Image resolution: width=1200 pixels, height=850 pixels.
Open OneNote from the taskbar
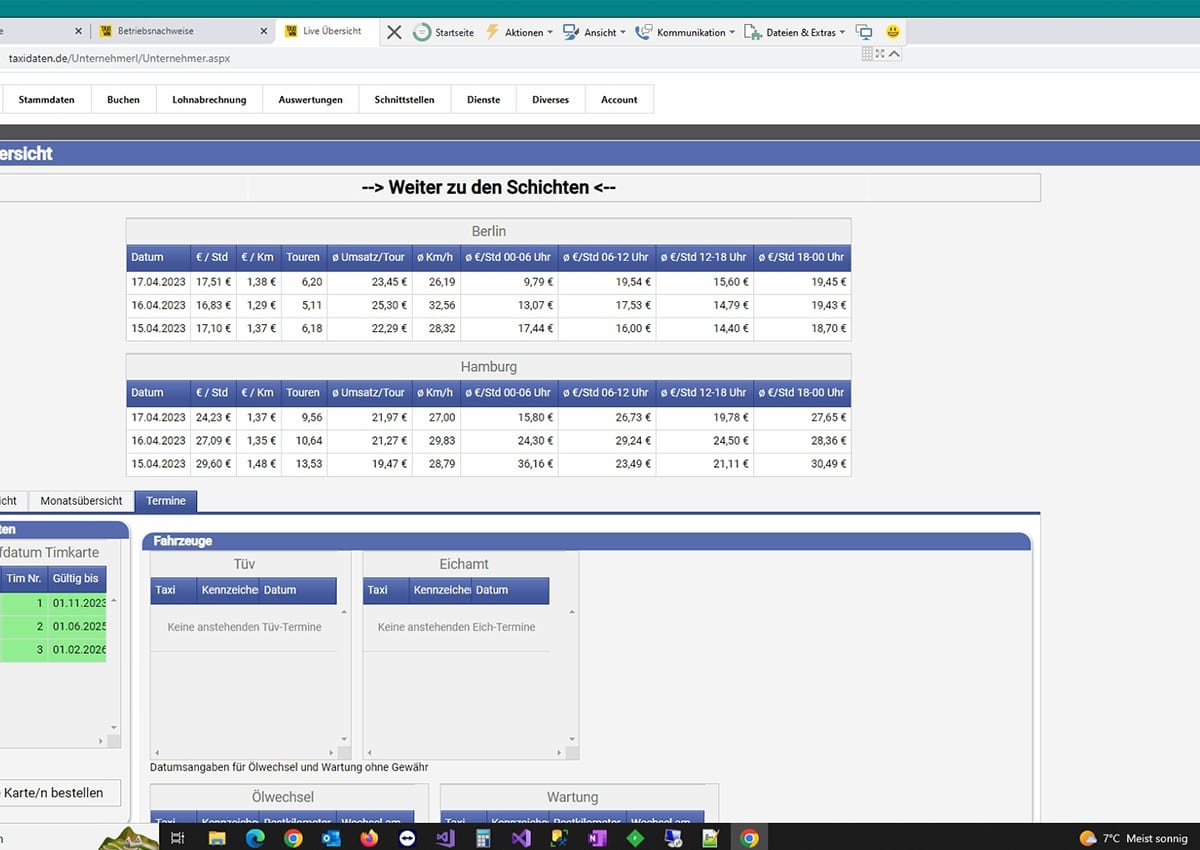(x=597, y=838)
